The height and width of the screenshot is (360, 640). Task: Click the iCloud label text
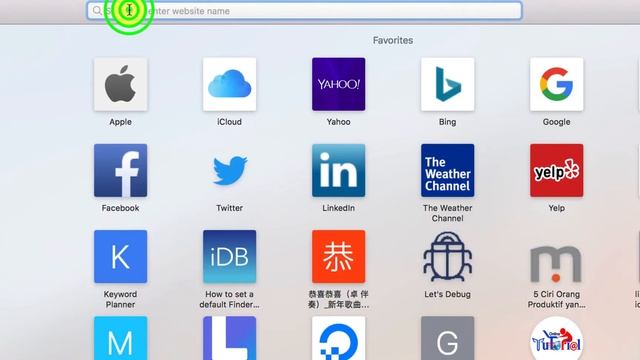[x=229, y=122]
